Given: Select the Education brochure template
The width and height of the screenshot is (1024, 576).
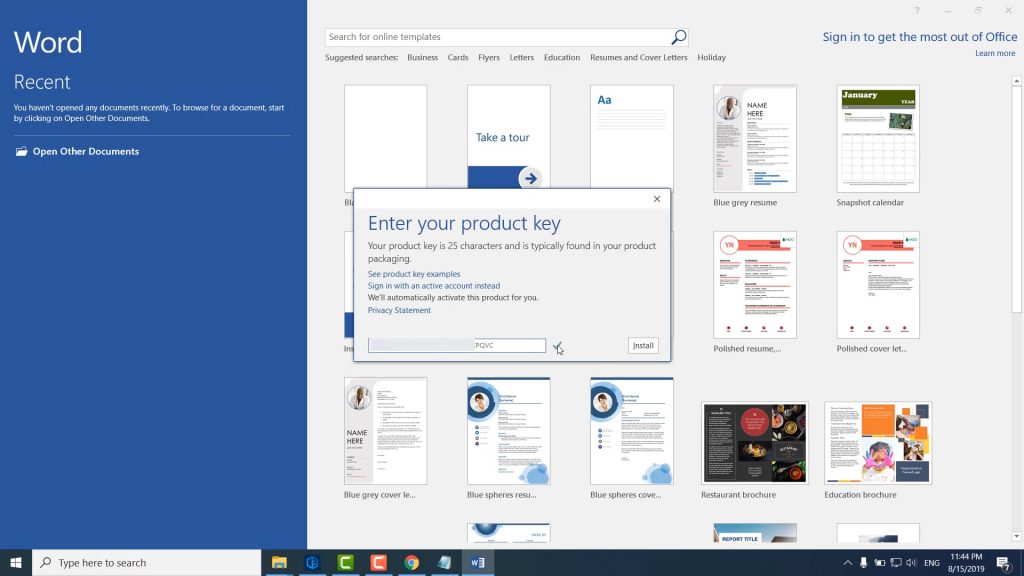Looking at the screenshot, I should coord(878,443).
